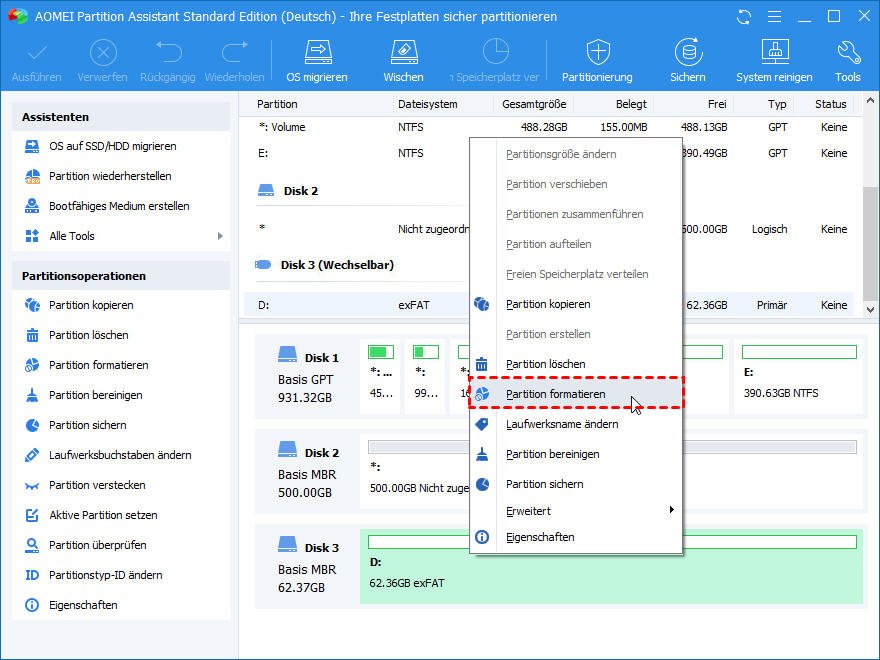Sort by Belegt column header
This screenshot has height=660, width=880.
coord(631,104)
